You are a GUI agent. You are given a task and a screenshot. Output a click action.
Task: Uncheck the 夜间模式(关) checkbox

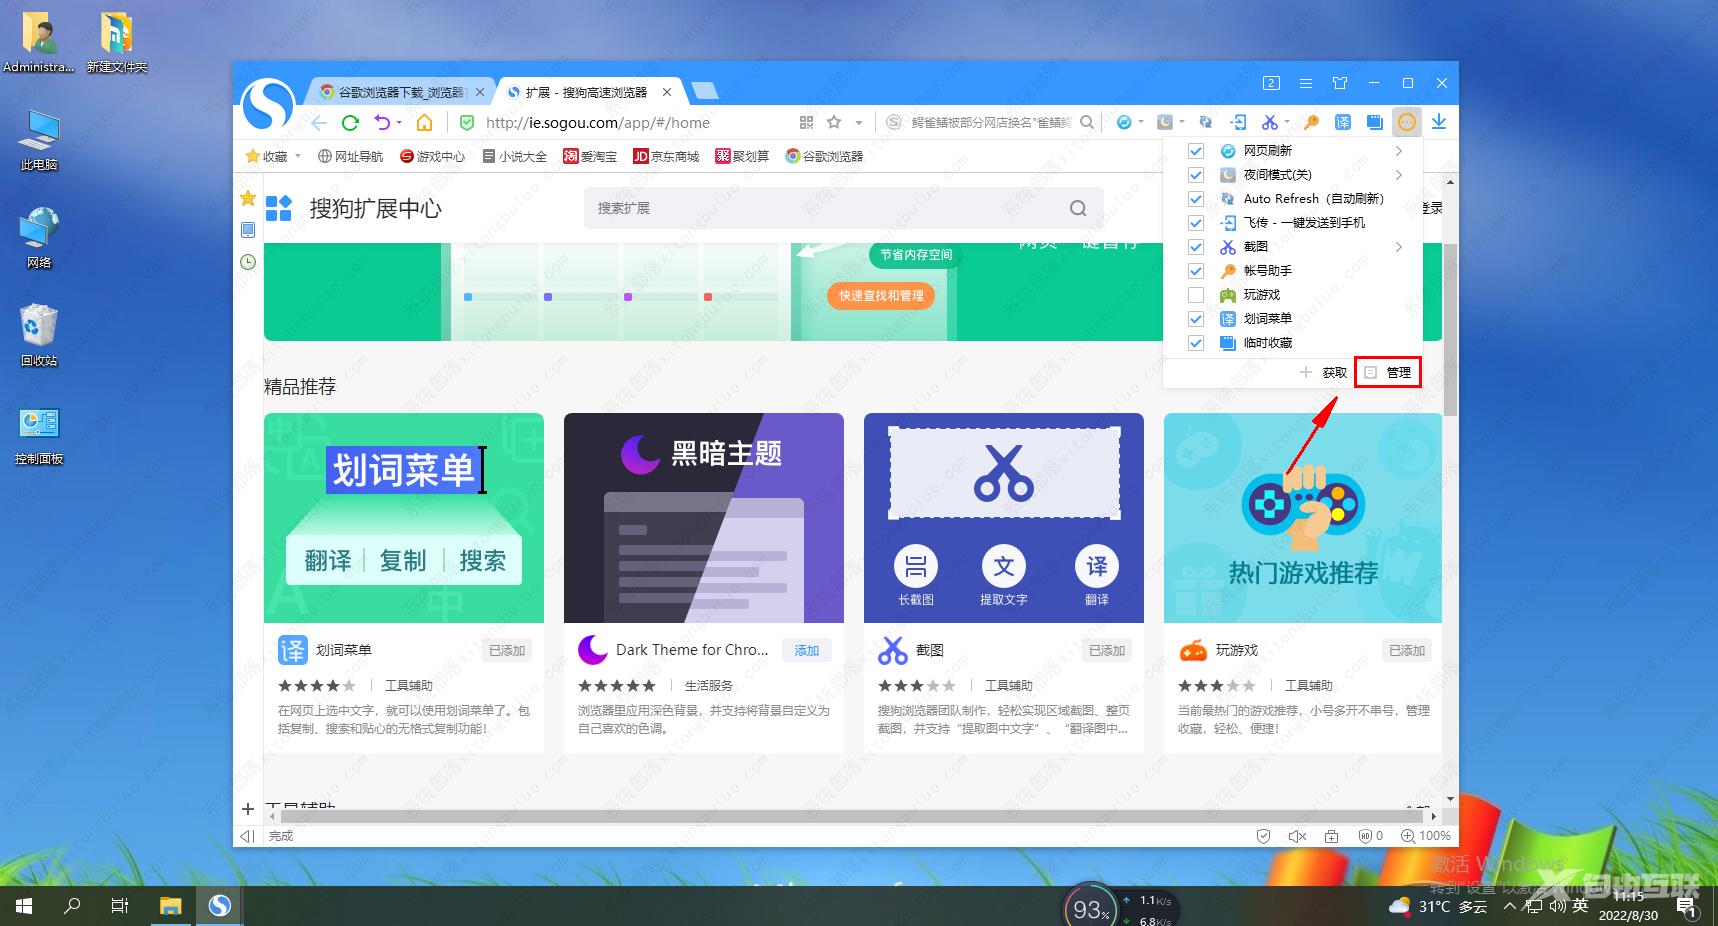click(1196, 175)
